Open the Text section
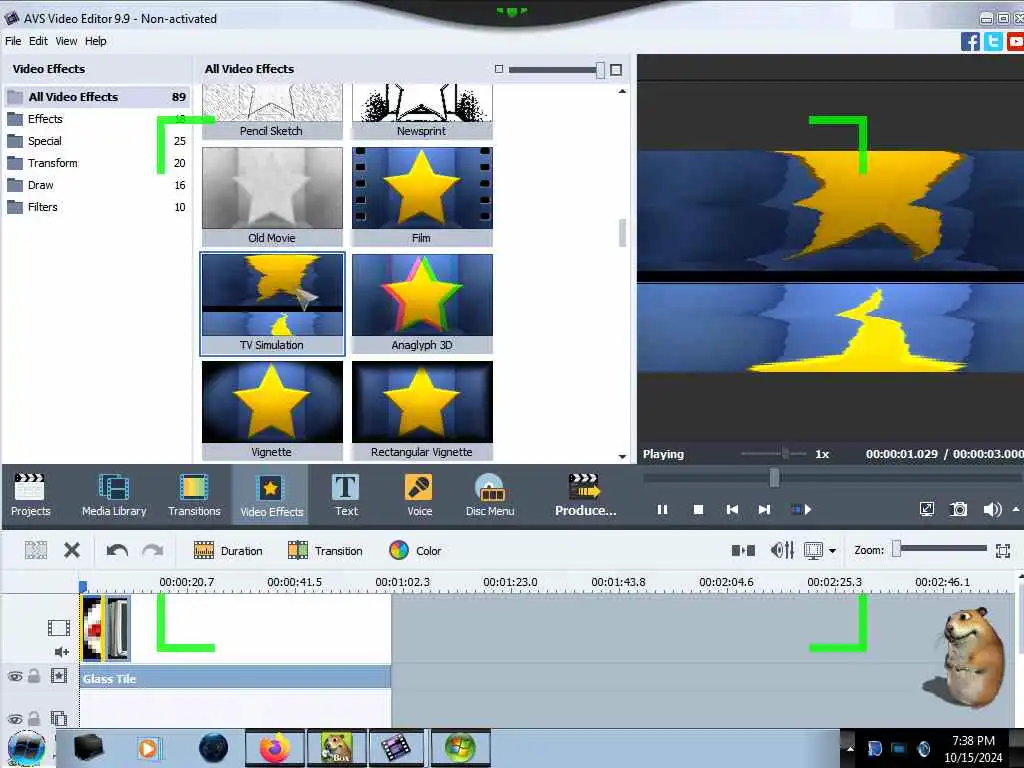Image resolution: width=1024 pixels, height=768 pixels. coord(346,495)
